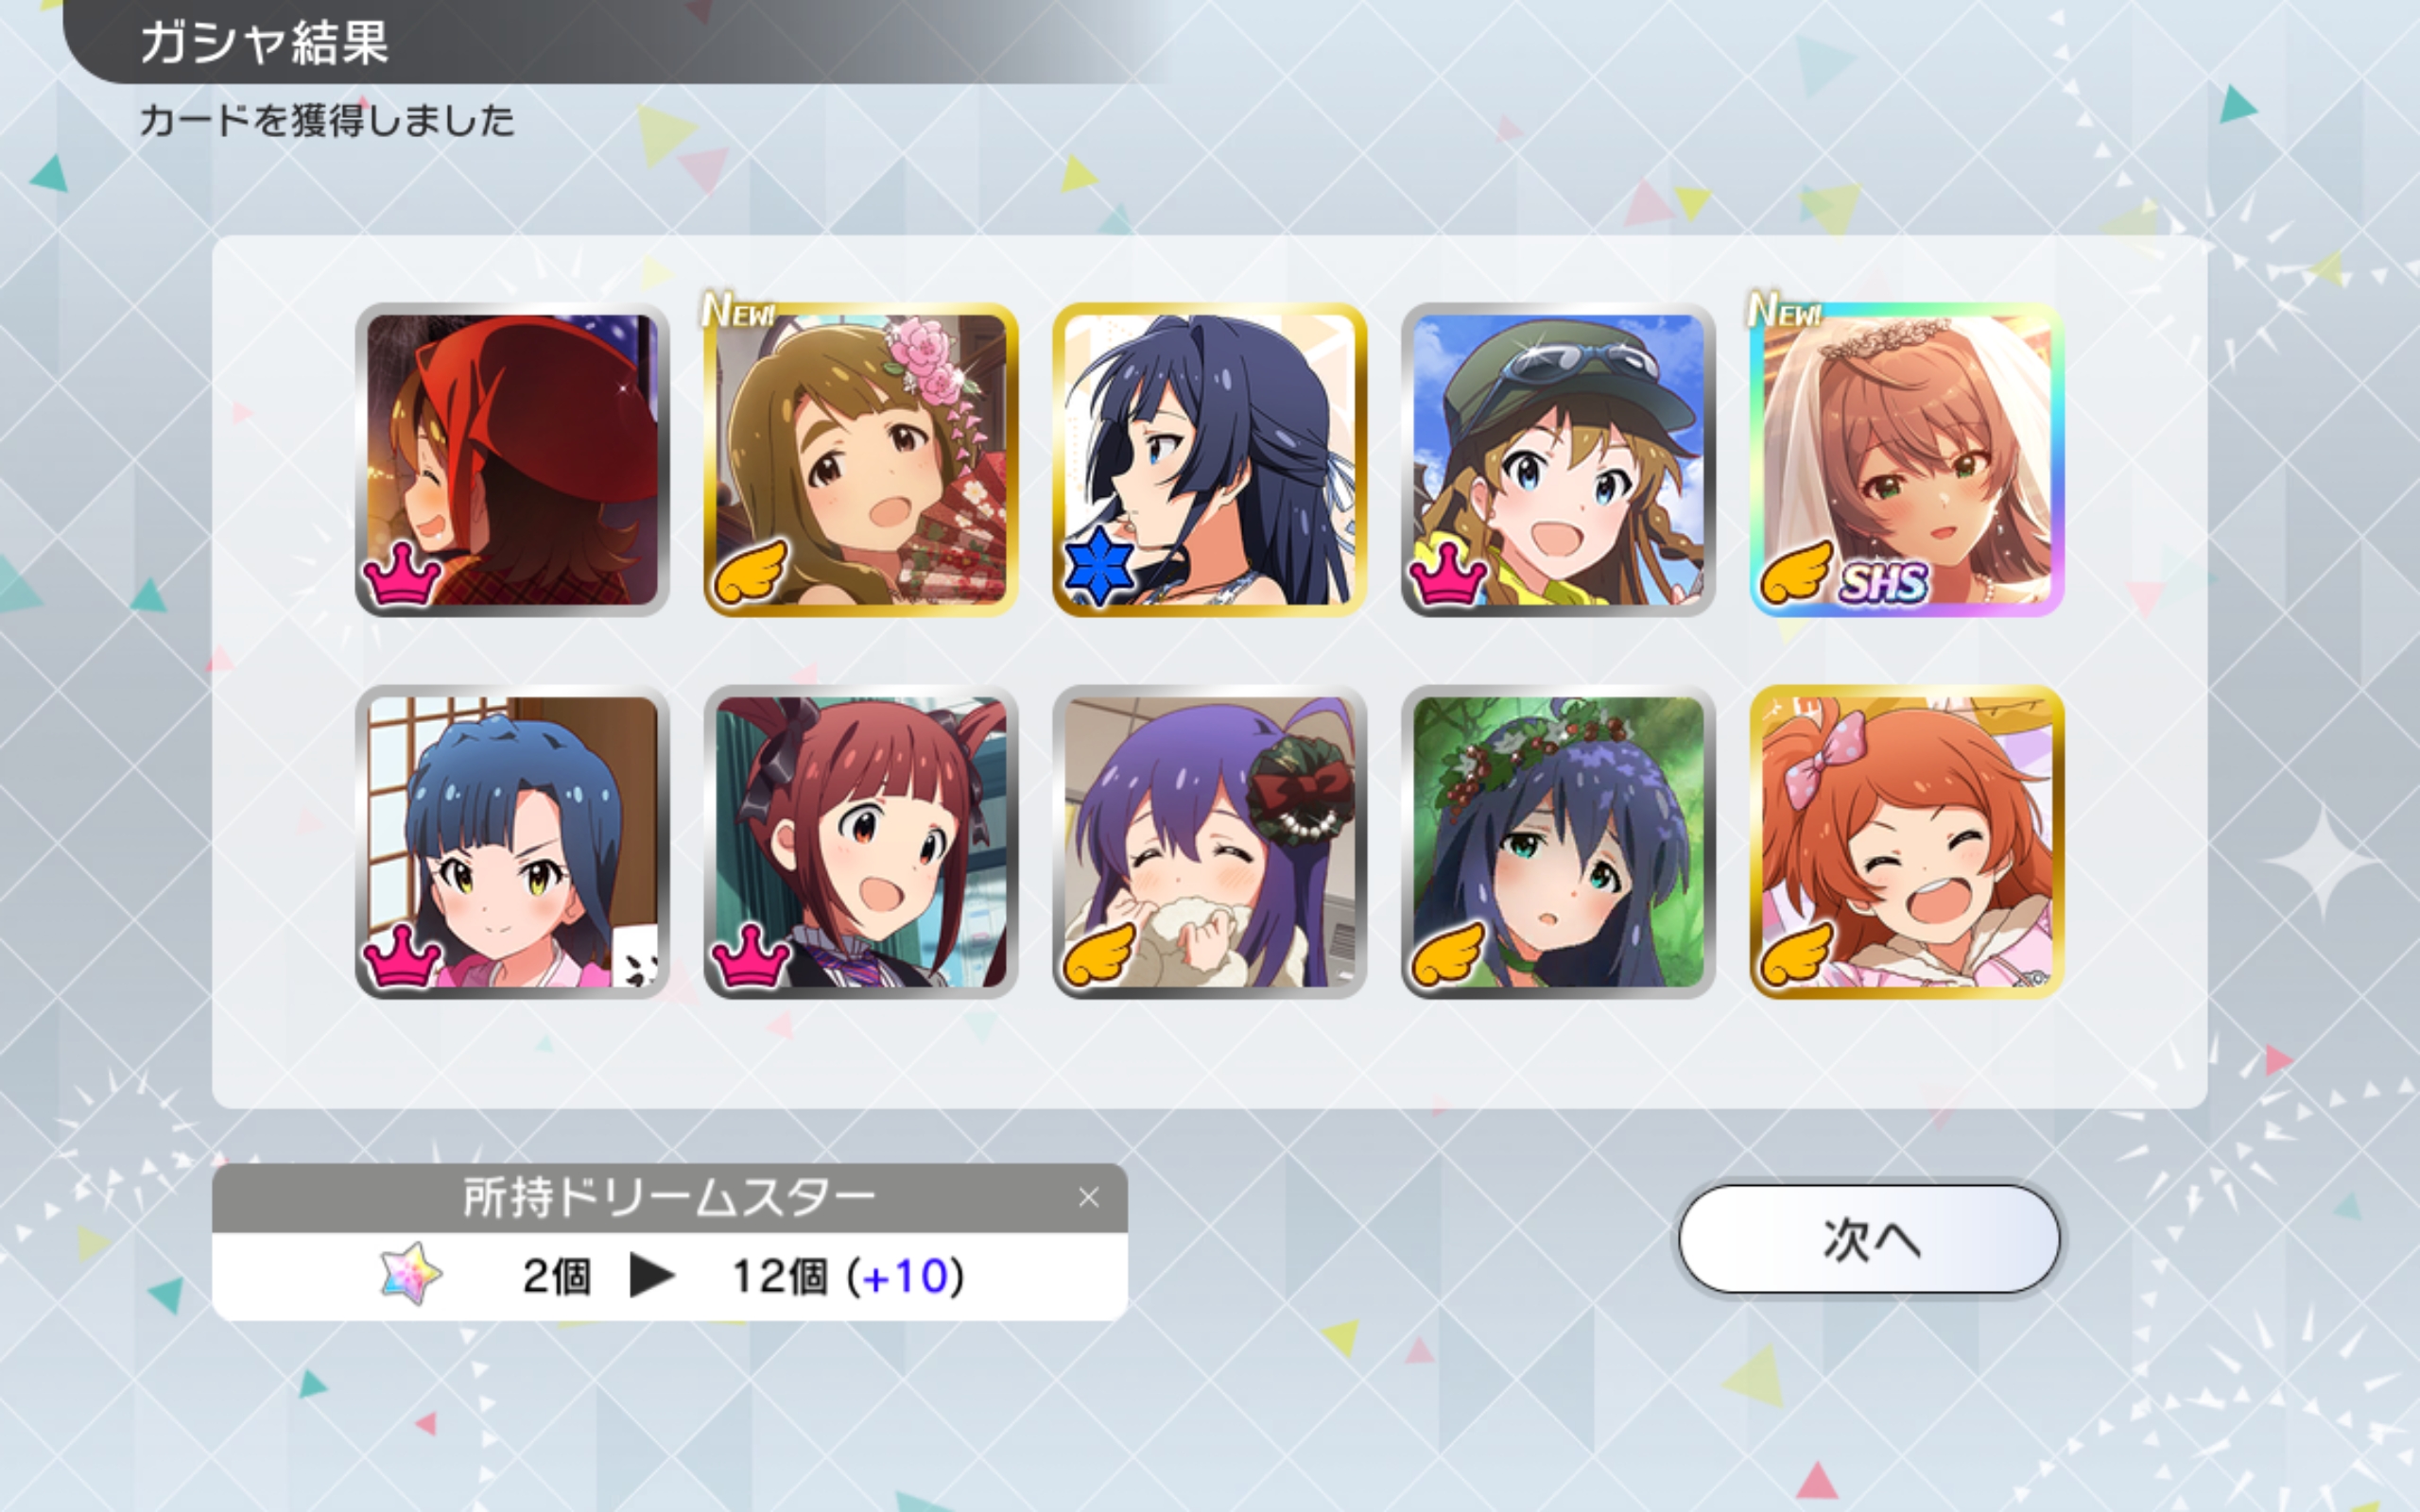Open the orange-haired laughing girl card
The height and width of the screenshot is (1512, 2420).
click(1907, 842)
